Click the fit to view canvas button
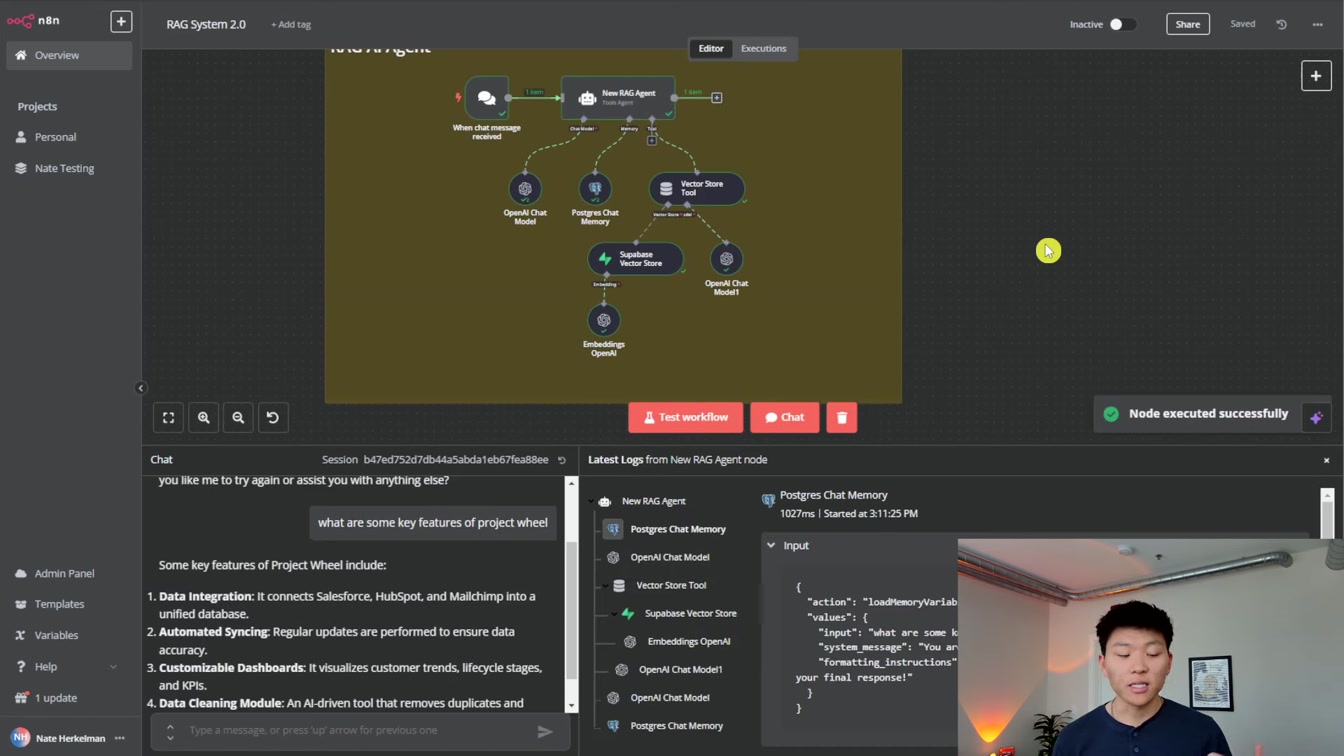1344x756 pixels. [x=168, y=418]
